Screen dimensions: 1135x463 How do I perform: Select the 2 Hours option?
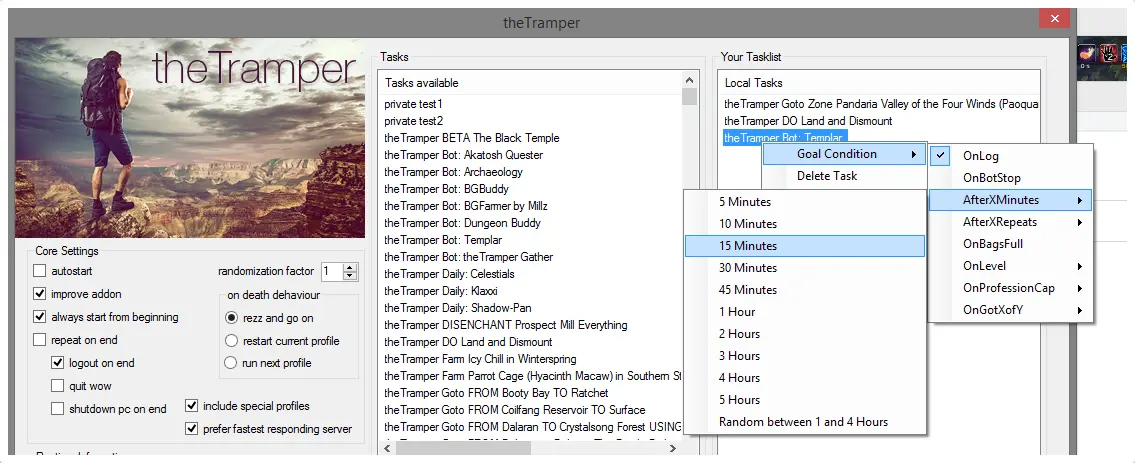[805, 334]
